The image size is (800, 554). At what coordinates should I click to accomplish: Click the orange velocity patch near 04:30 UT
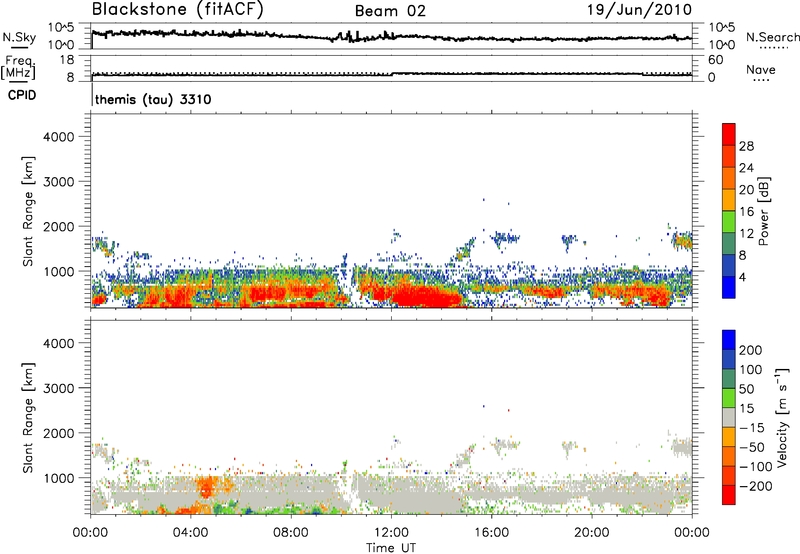point(207,486)
